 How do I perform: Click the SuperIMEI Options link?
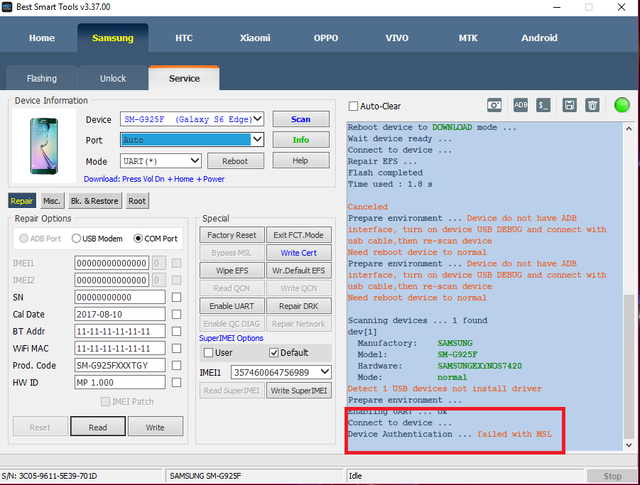click(x=231, y=338)
